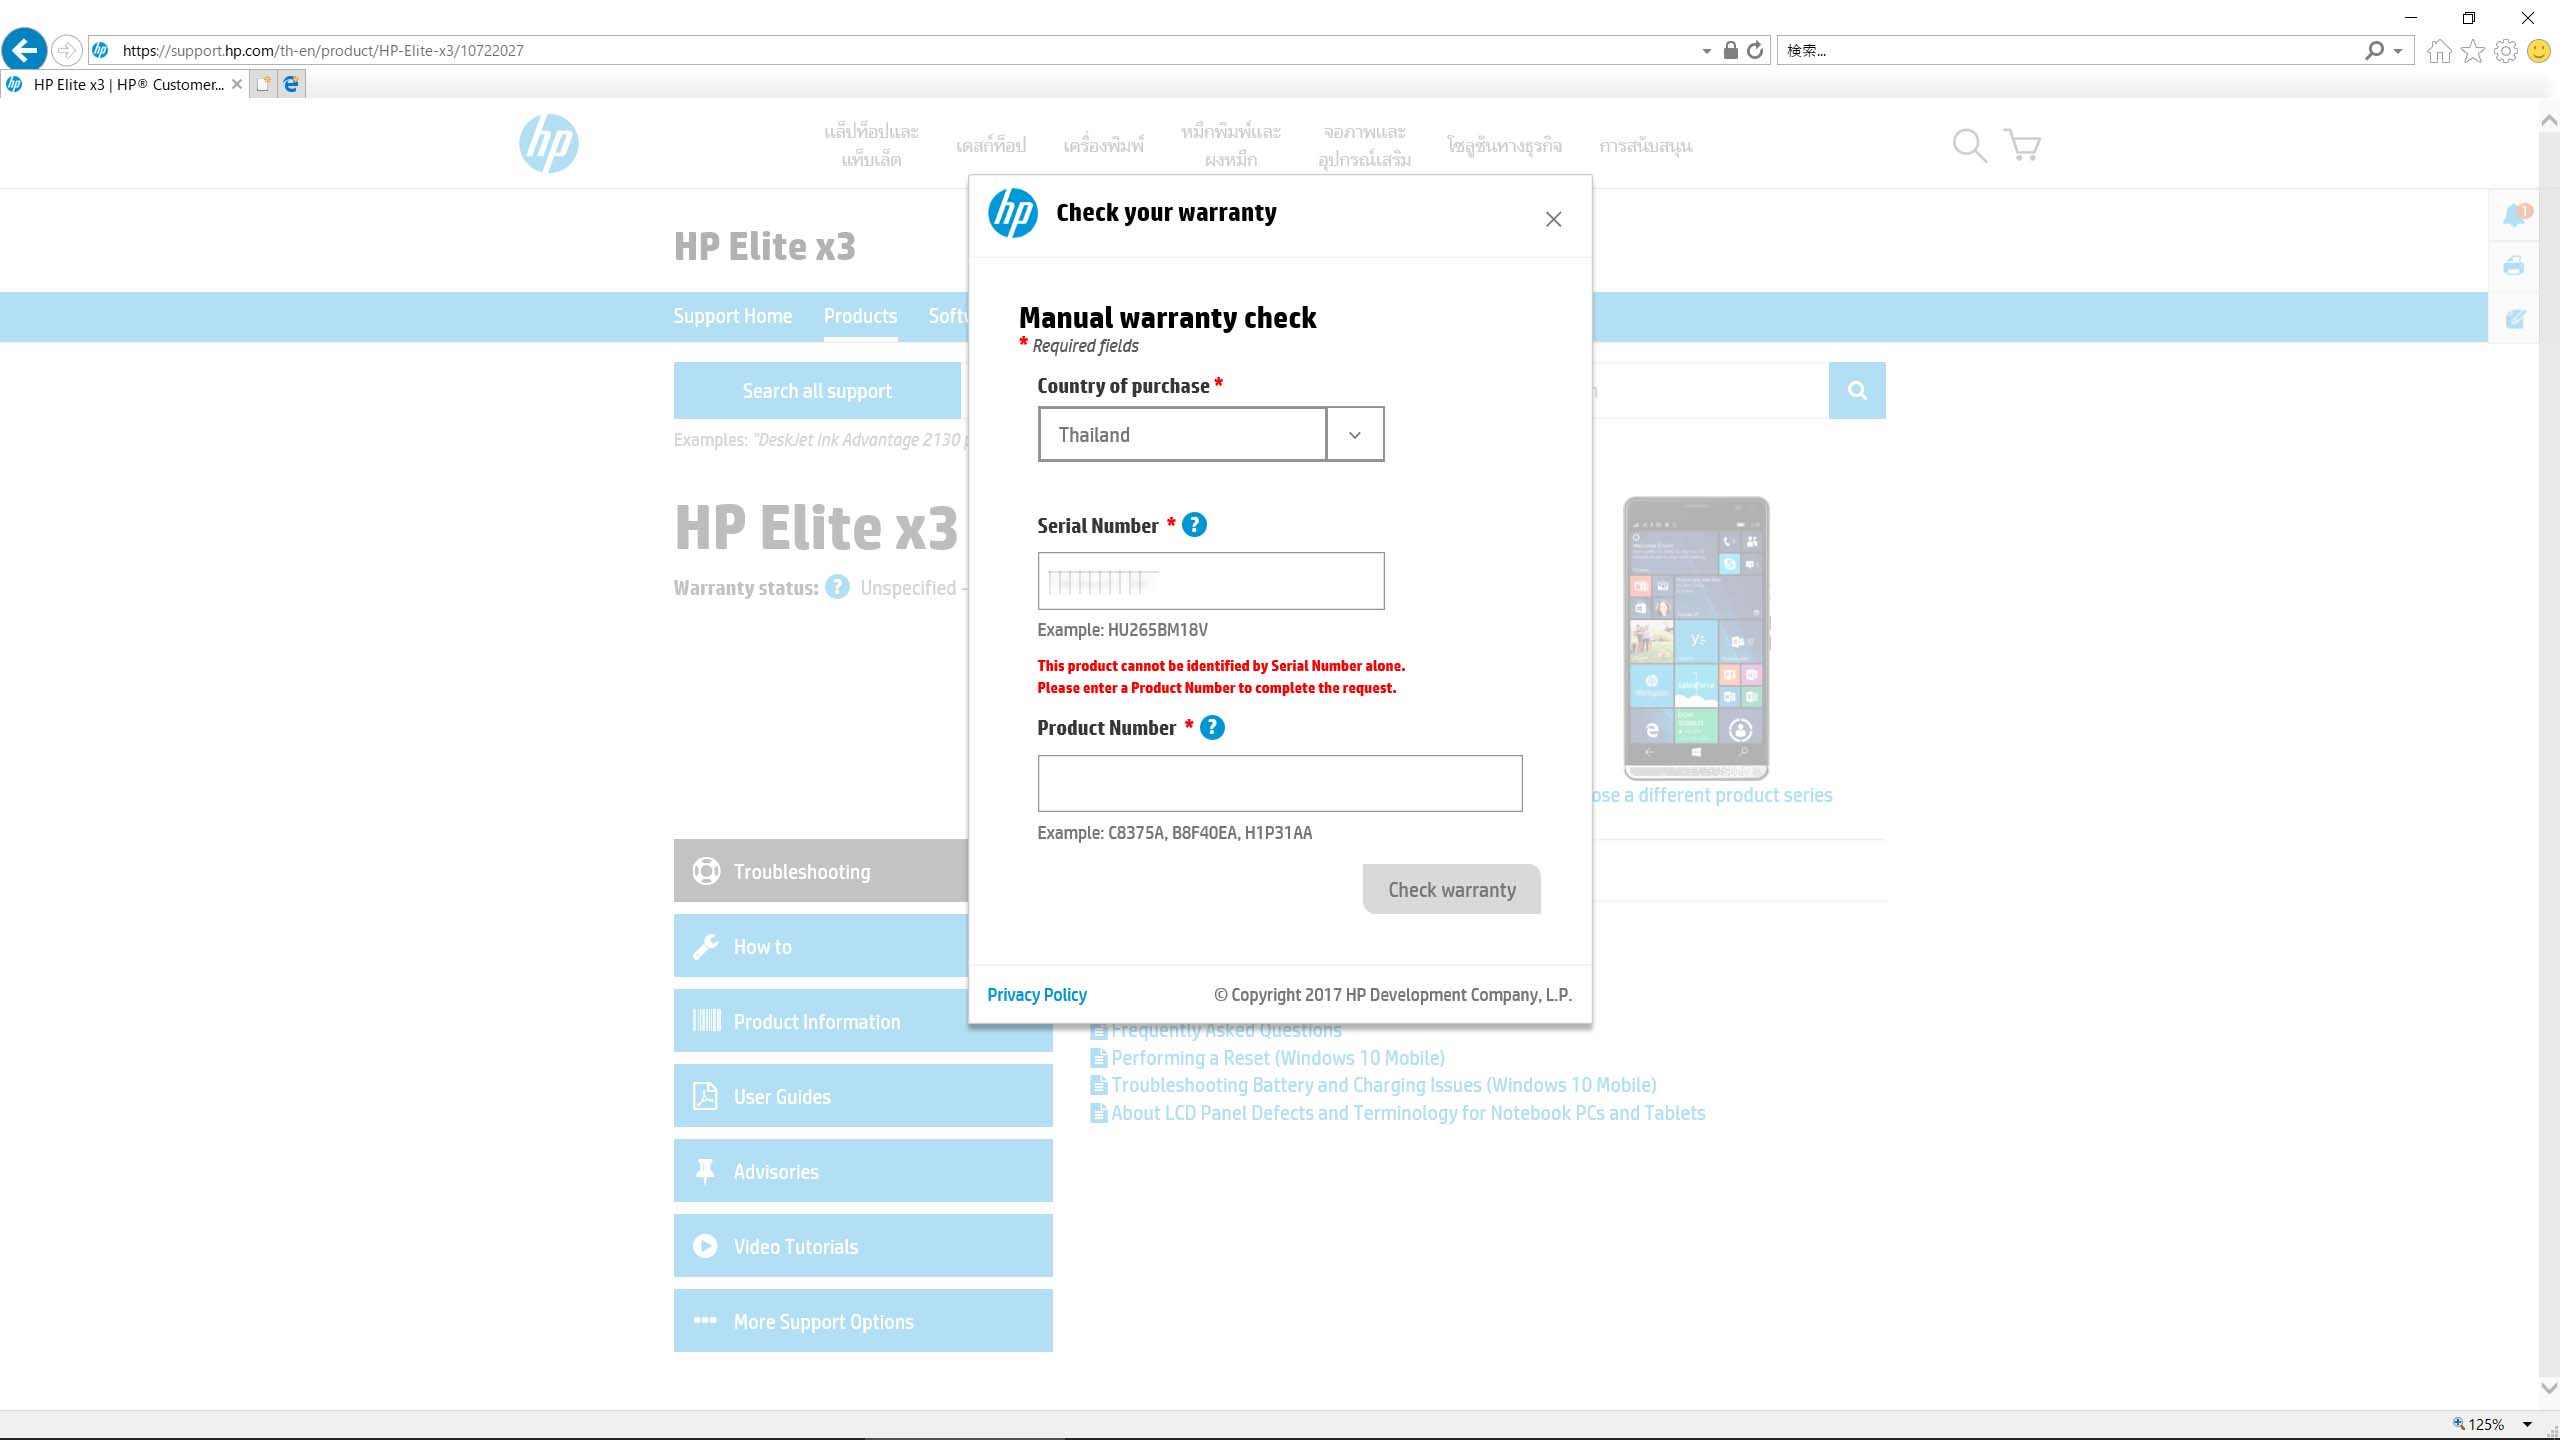Open More Support Options
Screen dimensions: 2560x1440
coord(863,1321)
